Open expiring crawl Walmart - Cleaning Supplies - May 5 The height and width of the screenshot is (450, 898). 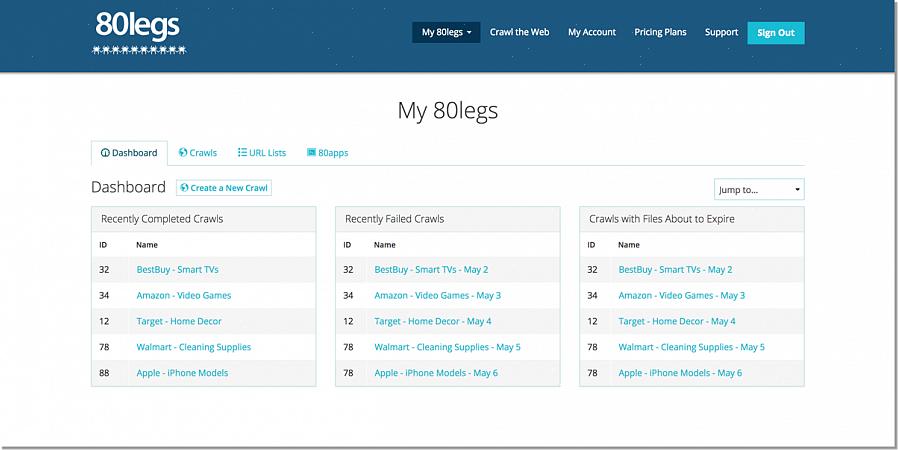(x=691, y=347)
